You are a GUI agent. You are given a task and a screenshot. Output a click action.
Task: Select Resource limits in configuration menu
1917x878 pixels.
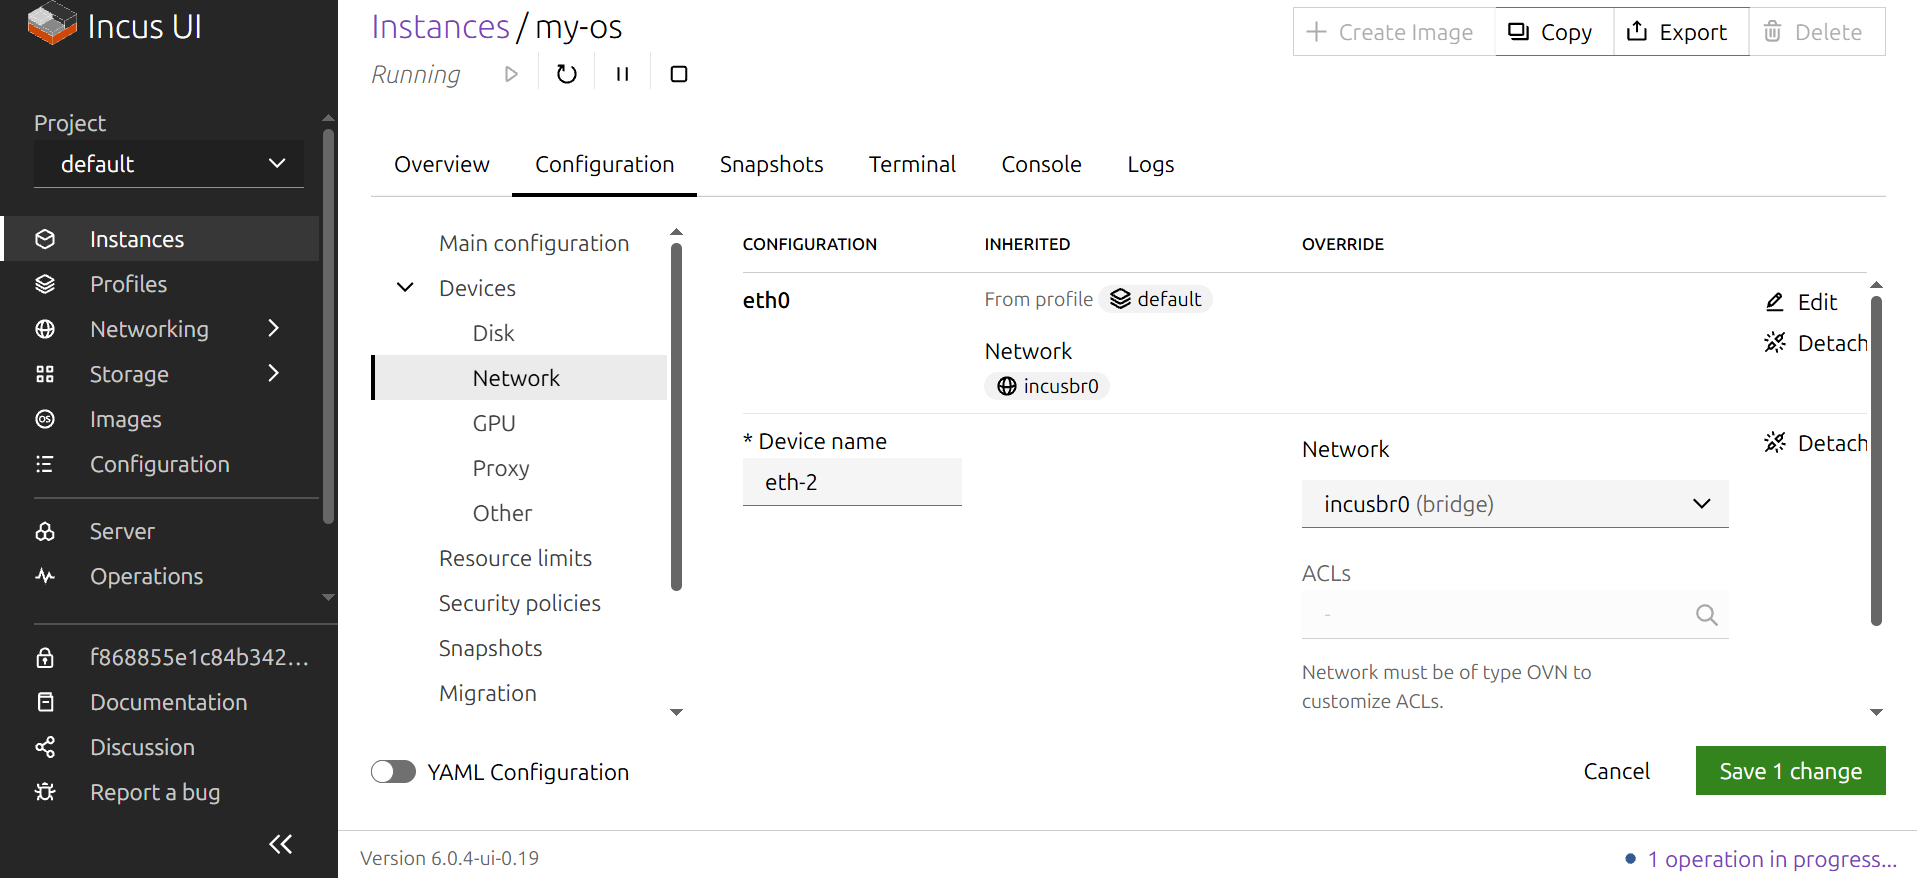[x=515, y=558]
